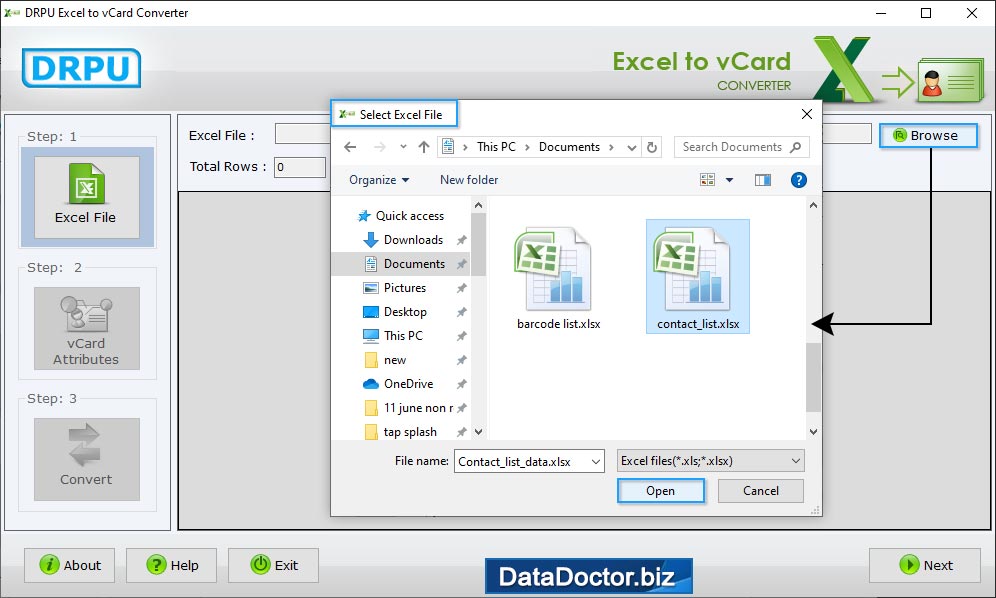This screenshot has height=598, width=996.
Task: Expand the view options dropdown arrow
Action: pos(729,180)
